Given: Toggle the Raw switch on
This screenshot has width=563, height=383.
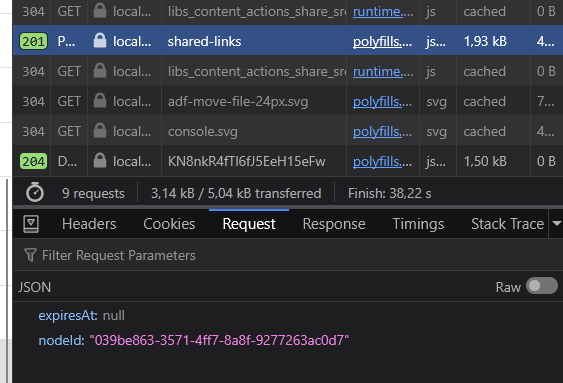Looking at the screenshot, I should coord(541,286).
